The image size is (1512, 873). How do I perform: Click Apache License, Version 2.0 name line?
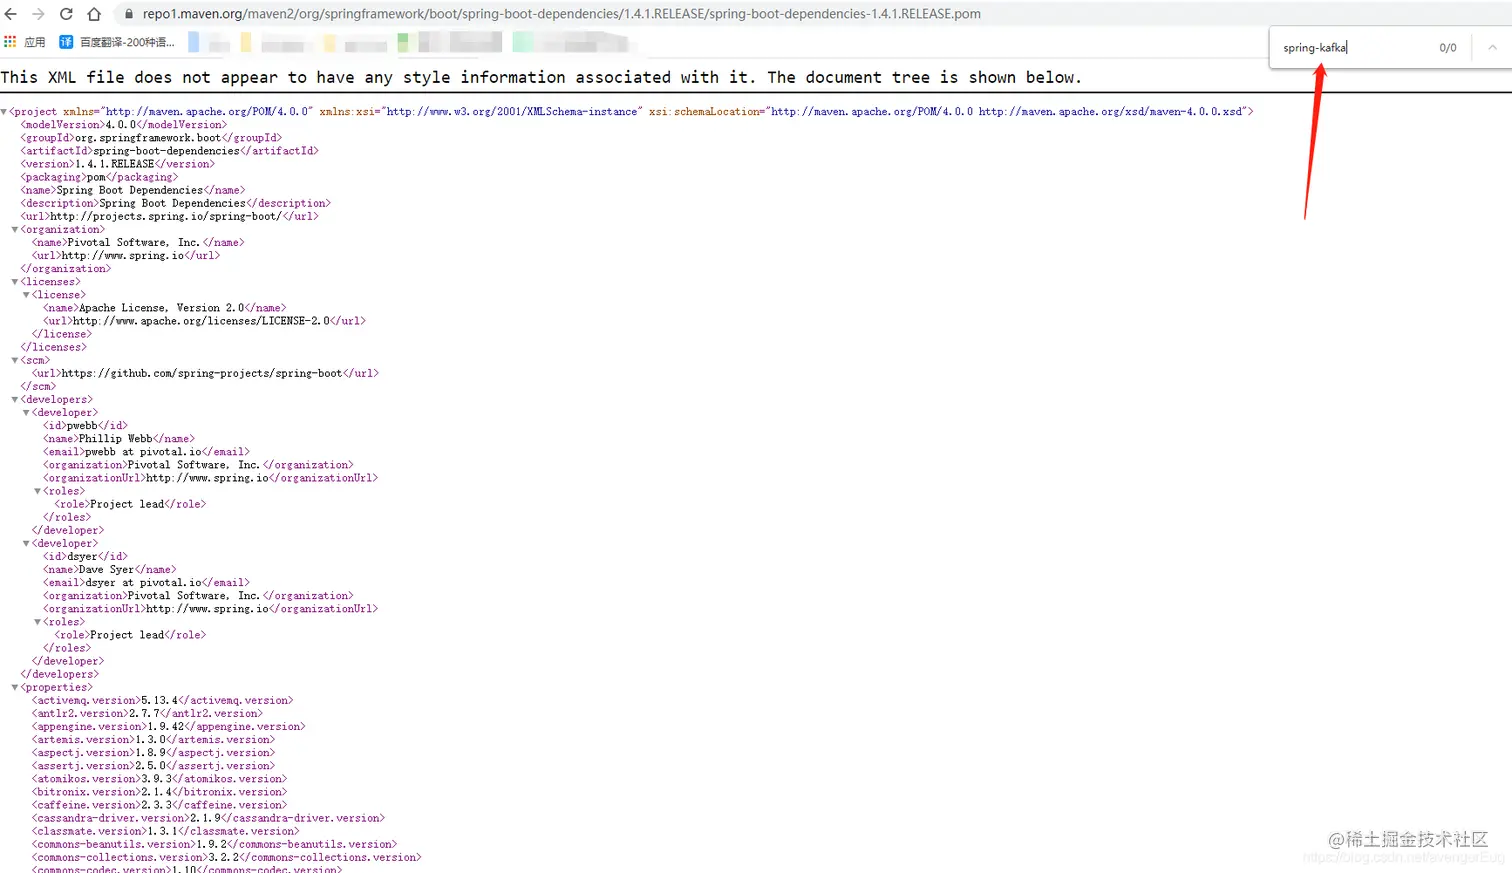click(x=164, y=308)
